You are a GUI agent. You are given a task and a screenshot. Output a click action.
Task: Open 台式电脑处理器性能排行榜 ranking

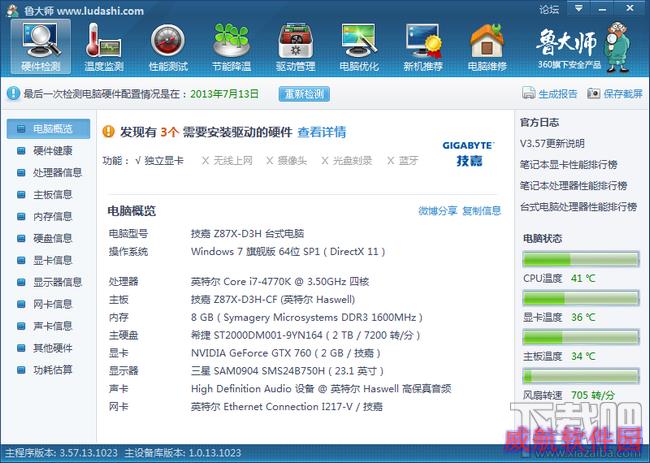(579, 207)
